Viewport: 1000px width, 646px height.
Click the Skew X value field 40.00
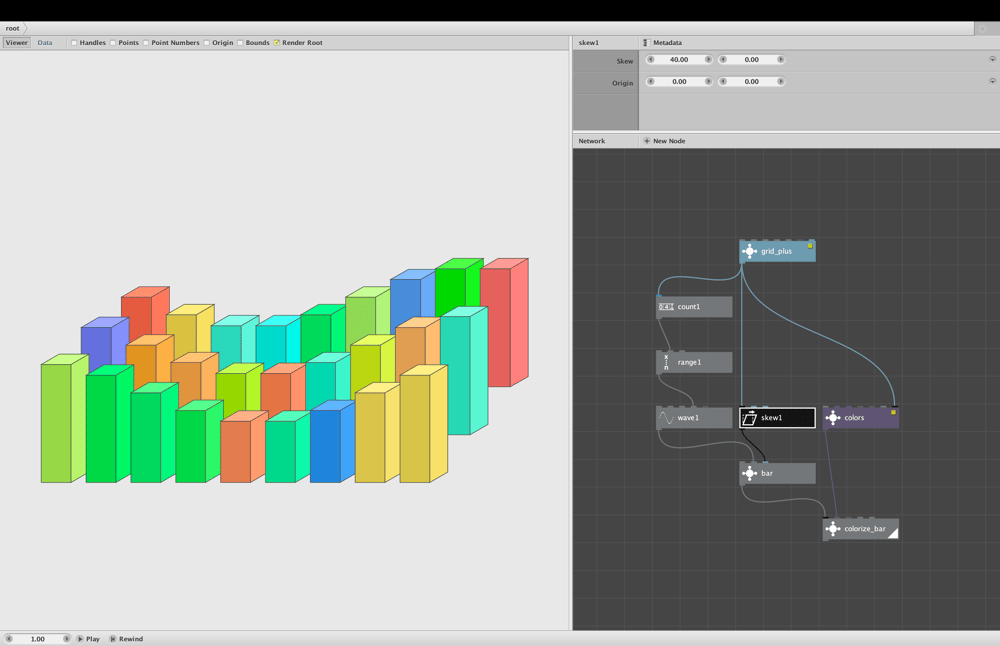tap(679, 59)
